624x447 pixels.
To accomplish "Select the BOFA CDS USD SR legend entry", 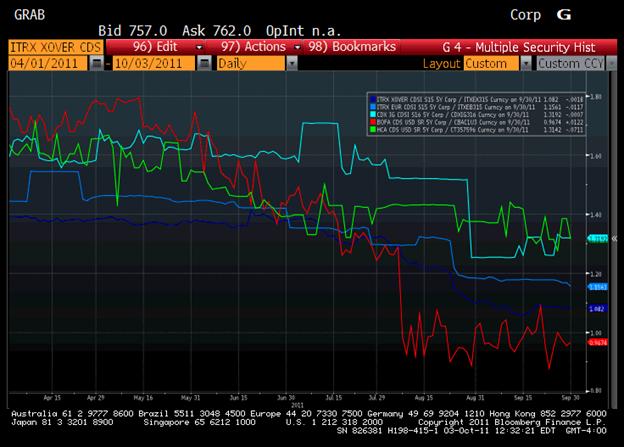I will pos(476,122).
